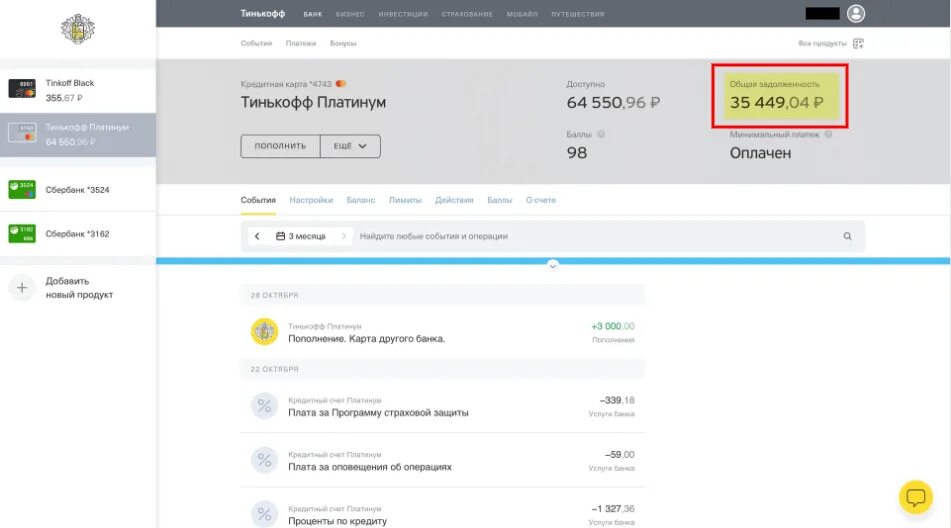Click the −339,18 amount

[617, 400]
